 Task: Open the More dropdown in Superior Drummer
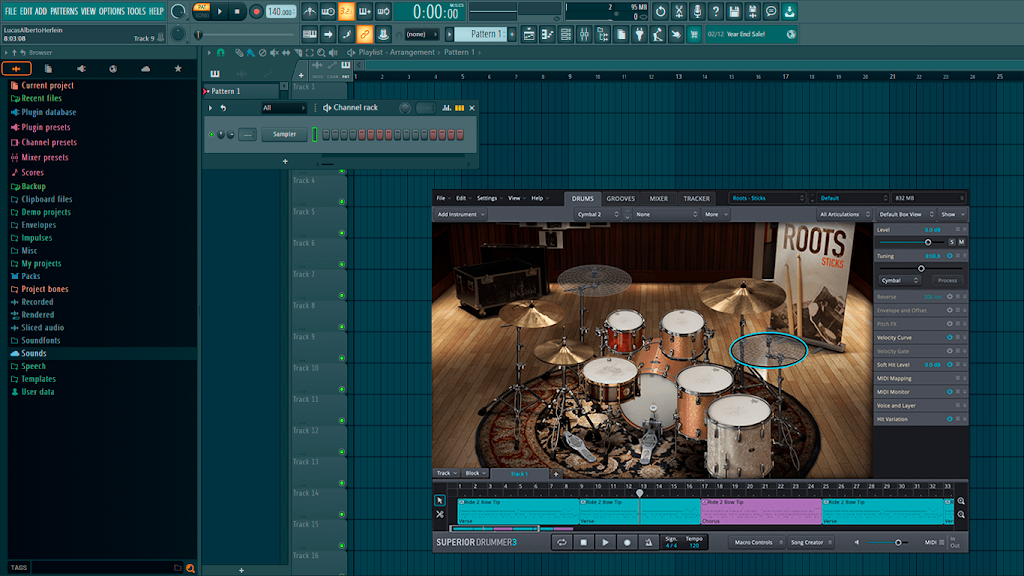coord(716,214)
